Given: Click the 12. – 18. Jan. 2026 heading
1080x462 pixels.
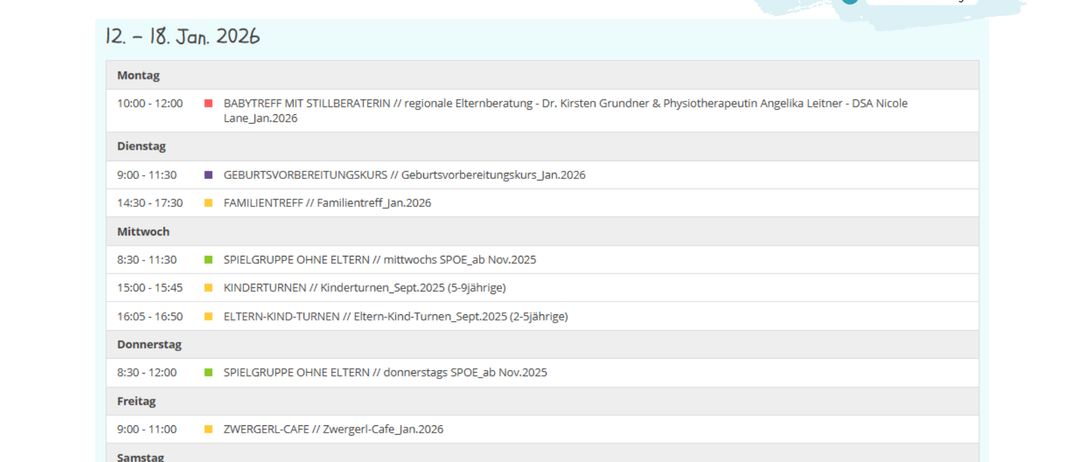Looking at the screenshot, I should 182,37.
